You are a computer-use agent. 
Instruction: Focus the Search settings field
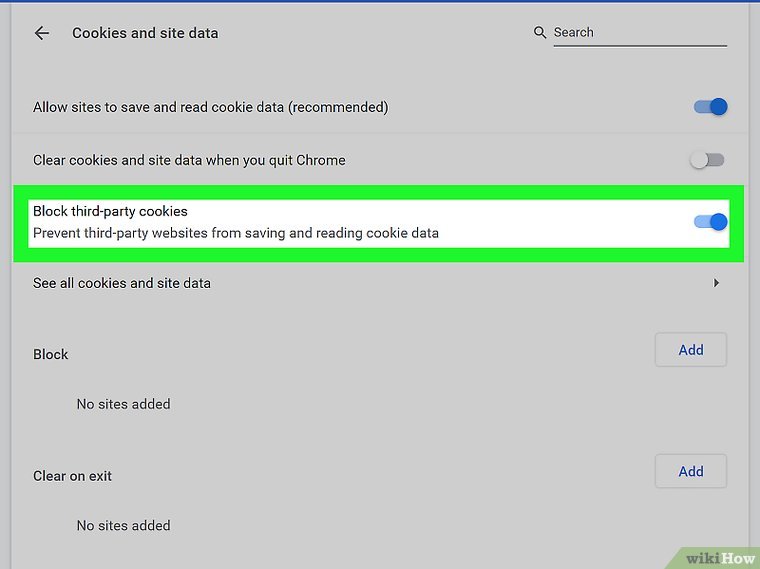coord(638,33)
